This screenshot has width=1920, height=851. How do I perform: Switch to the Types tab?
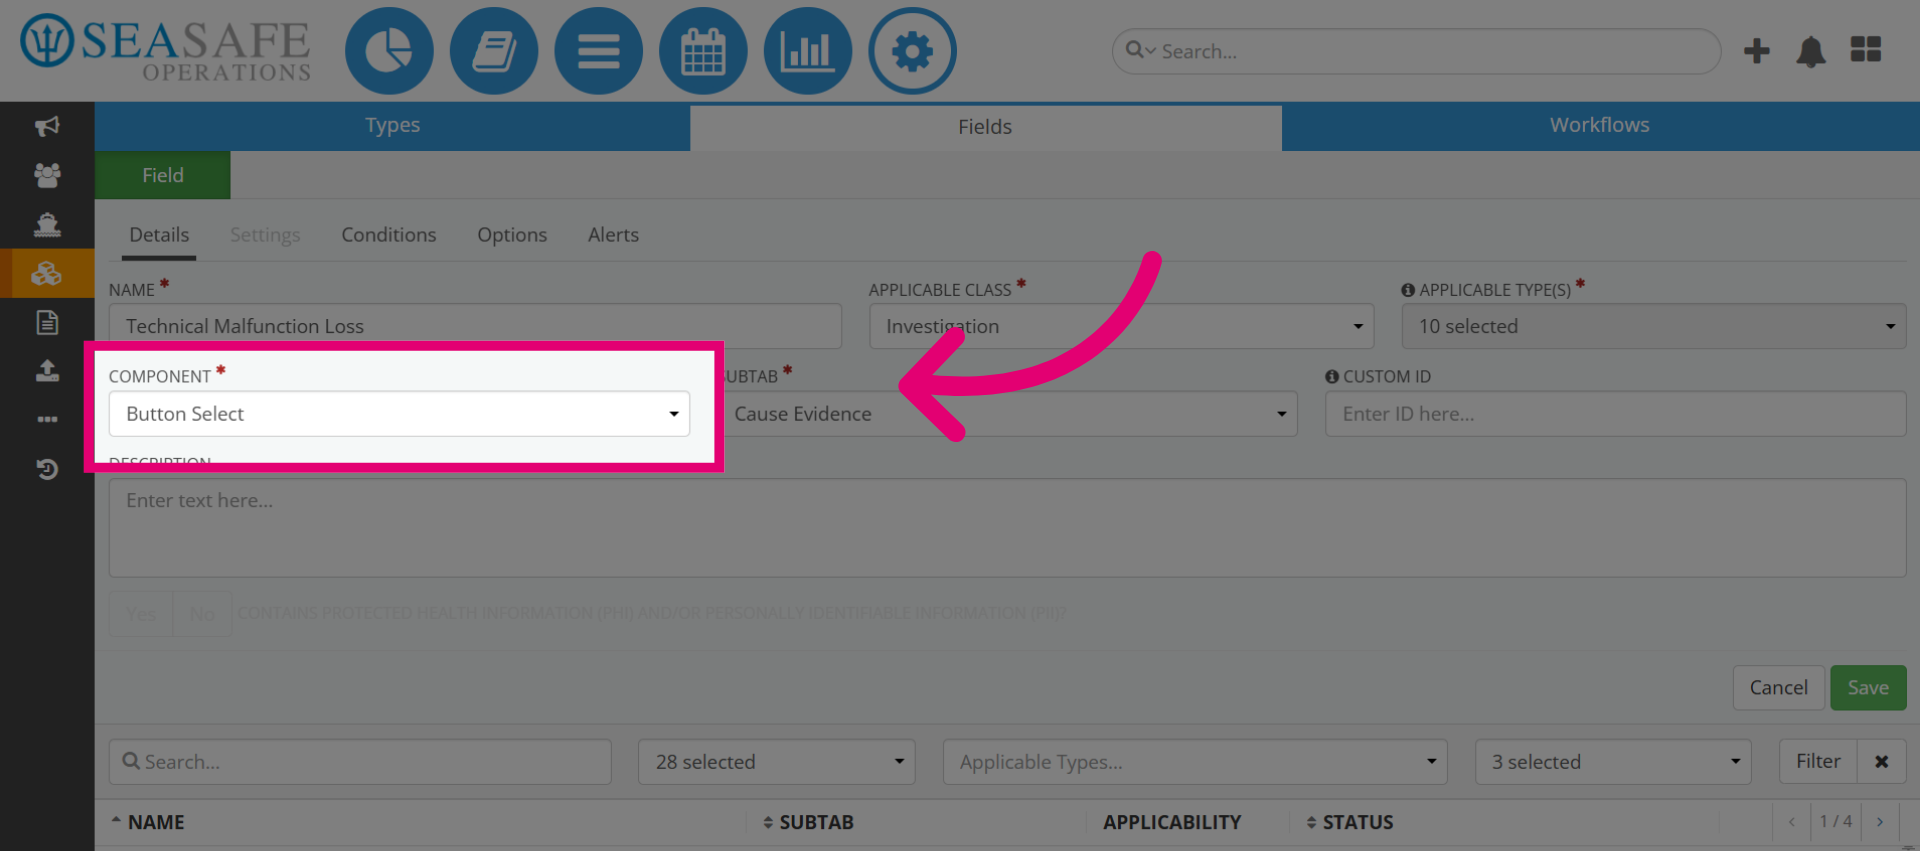pyautogui.click(x=392, y=126)
